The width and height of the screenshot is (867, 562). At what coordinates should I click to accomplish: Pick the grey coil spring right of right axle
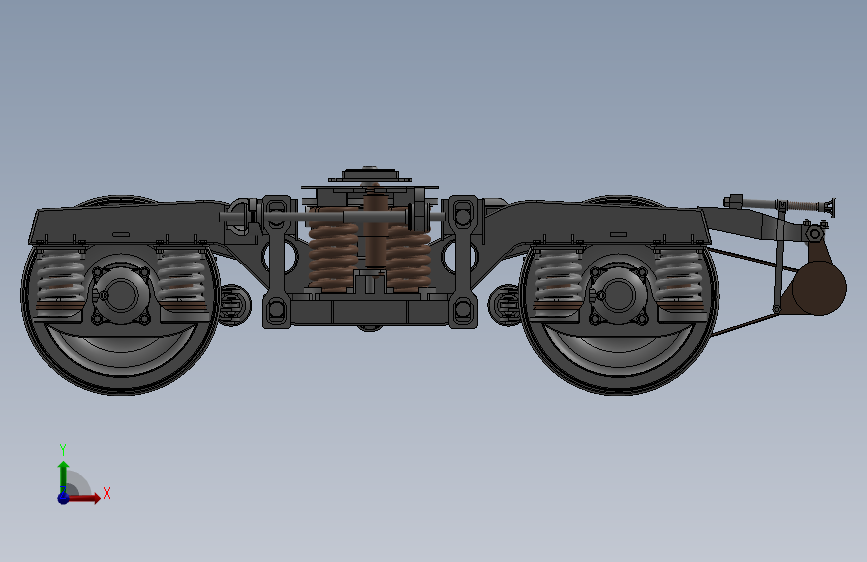point(680,281)
